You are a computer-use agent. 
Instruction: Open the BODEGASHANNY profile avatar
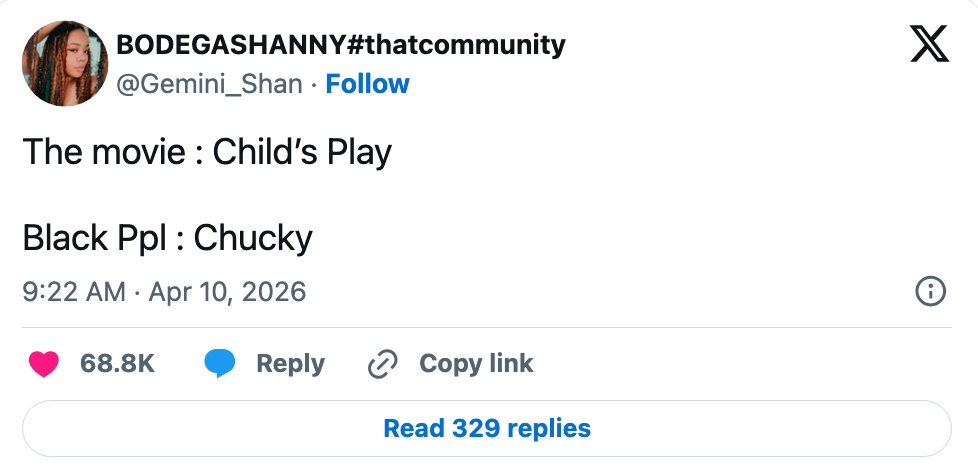(64, 64)
